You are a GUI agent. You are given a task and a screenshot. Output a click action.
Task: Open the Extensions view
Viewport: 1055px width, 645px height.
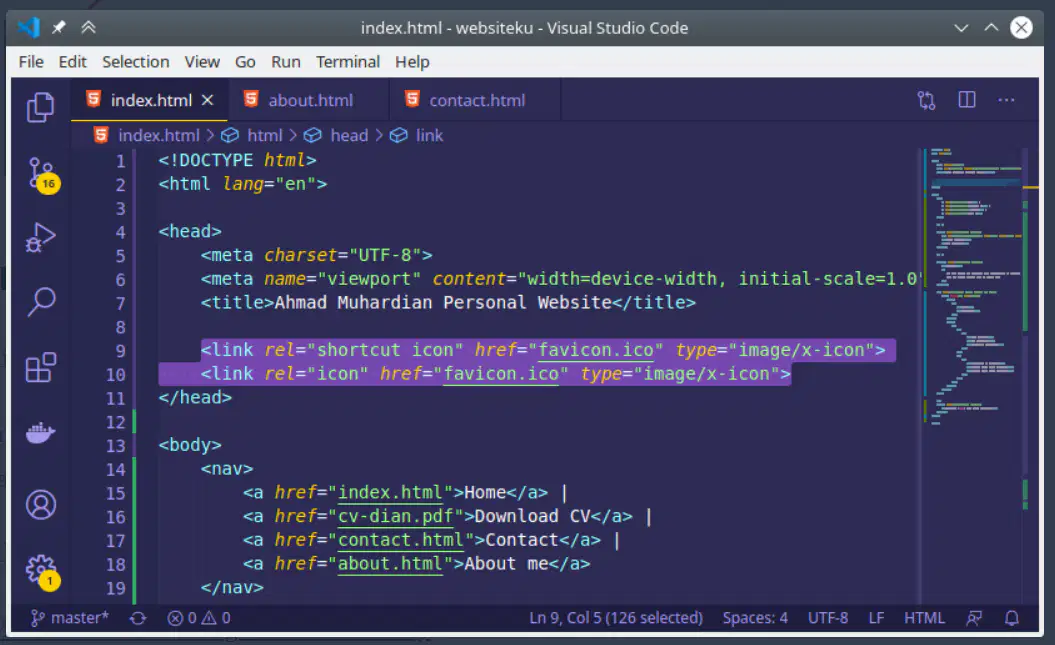[x=40, y=367]
